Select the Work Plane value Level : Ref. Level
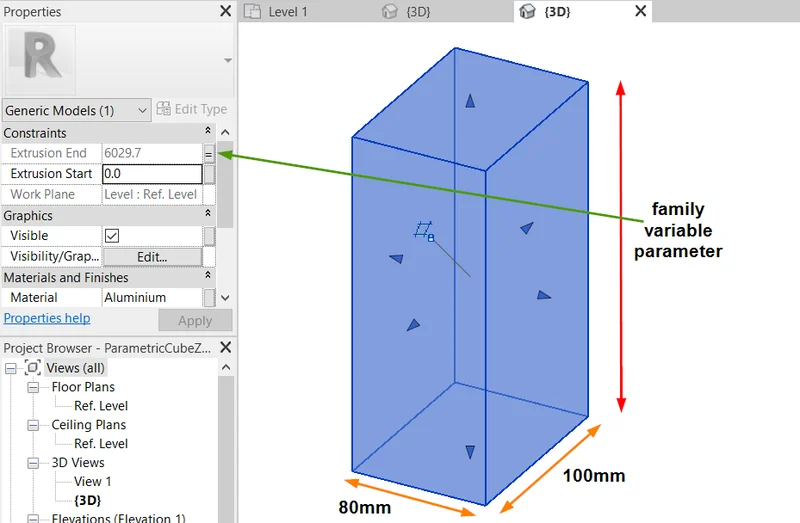Image resolution: width=800 pixels, height=523 pixels. coord(151,194)
